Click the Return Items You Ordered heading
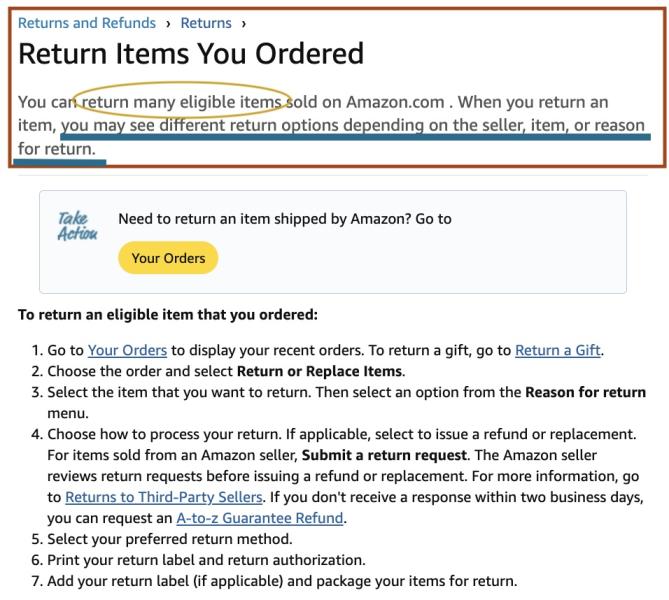The width and height of the screenshot is (669, 600). 191,54
